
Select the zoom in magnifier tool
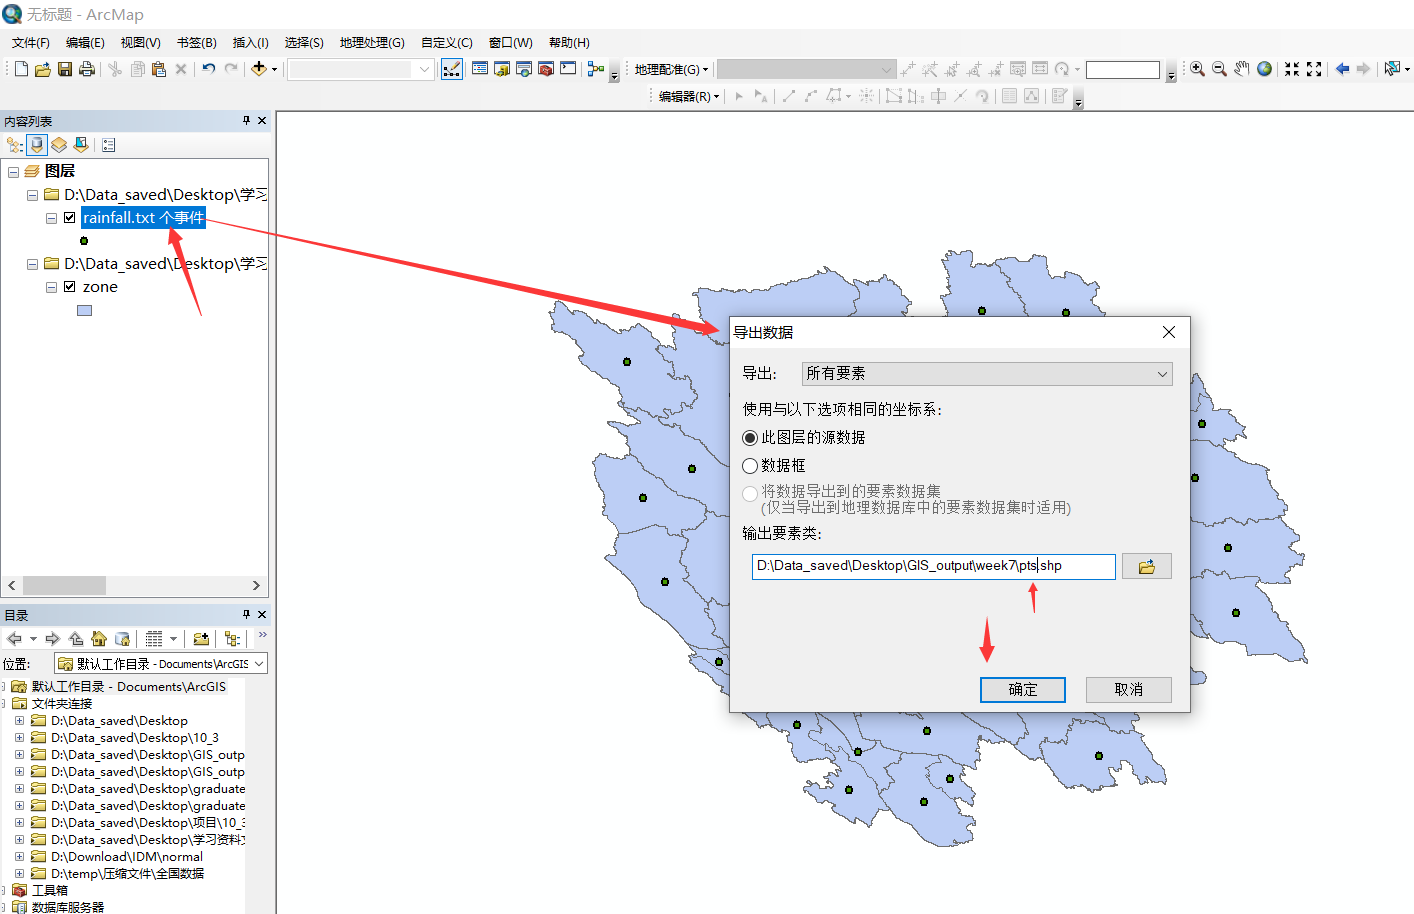tap(1198, 69)
